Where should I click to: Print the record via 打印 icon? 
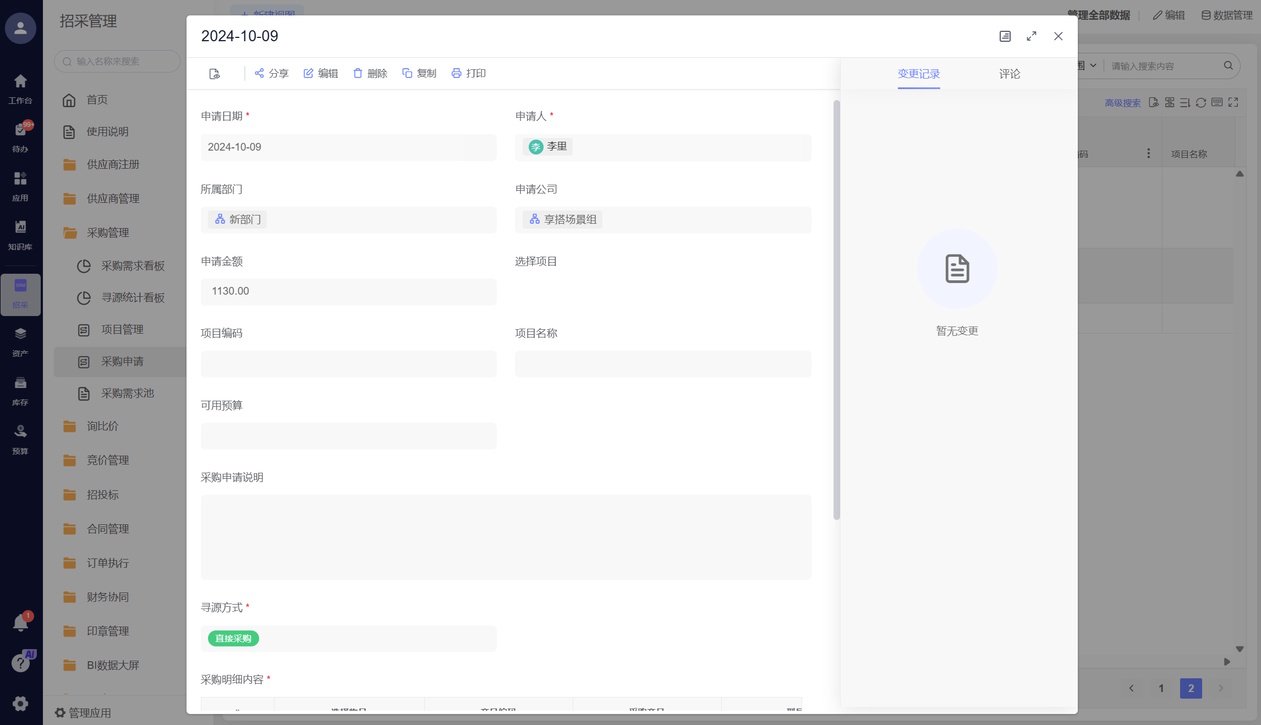(x=457, y=73)
